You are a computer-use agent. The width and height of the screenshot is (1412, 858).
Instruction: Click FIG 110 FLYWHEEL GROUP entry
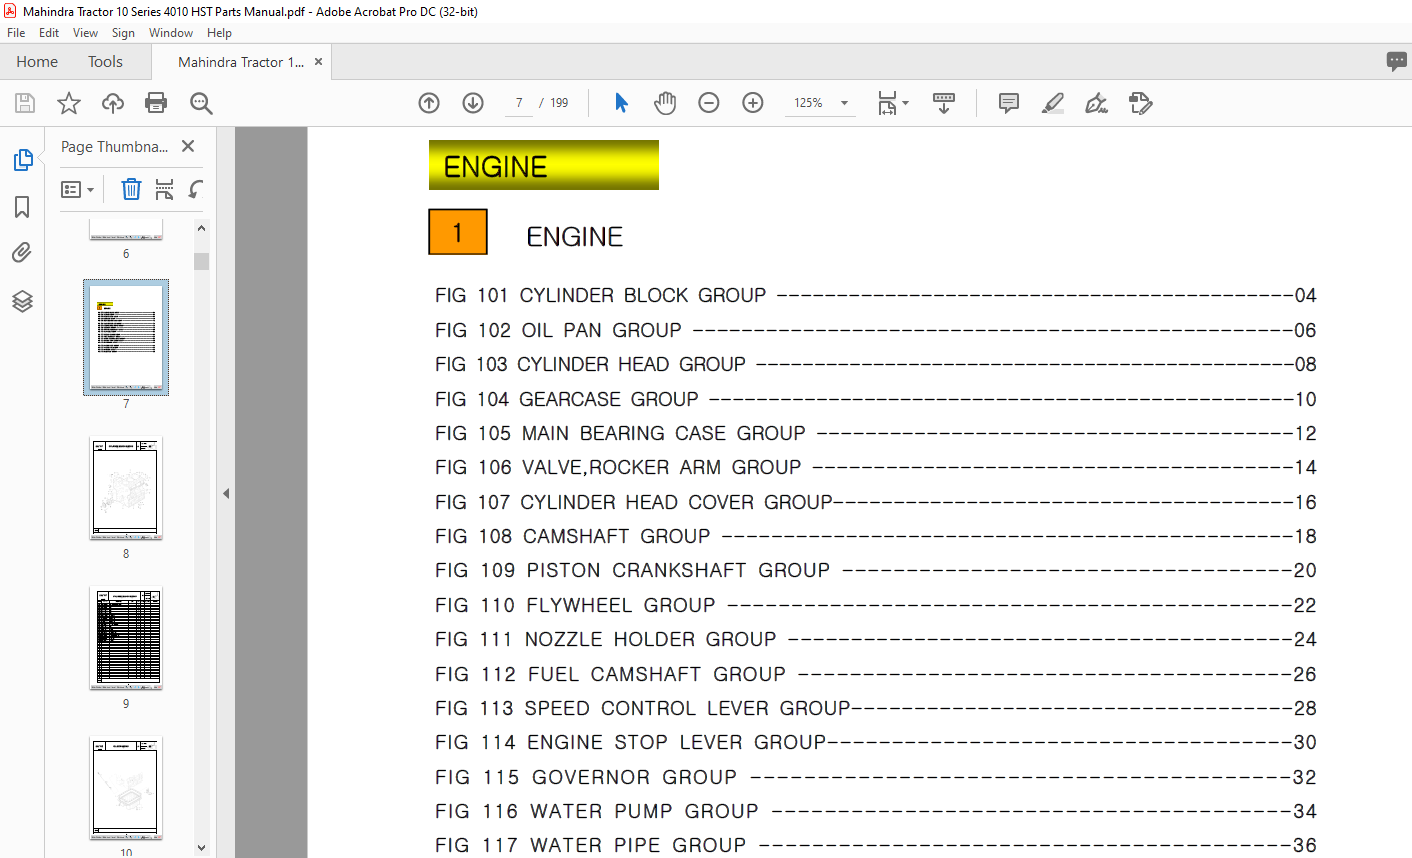875,605
